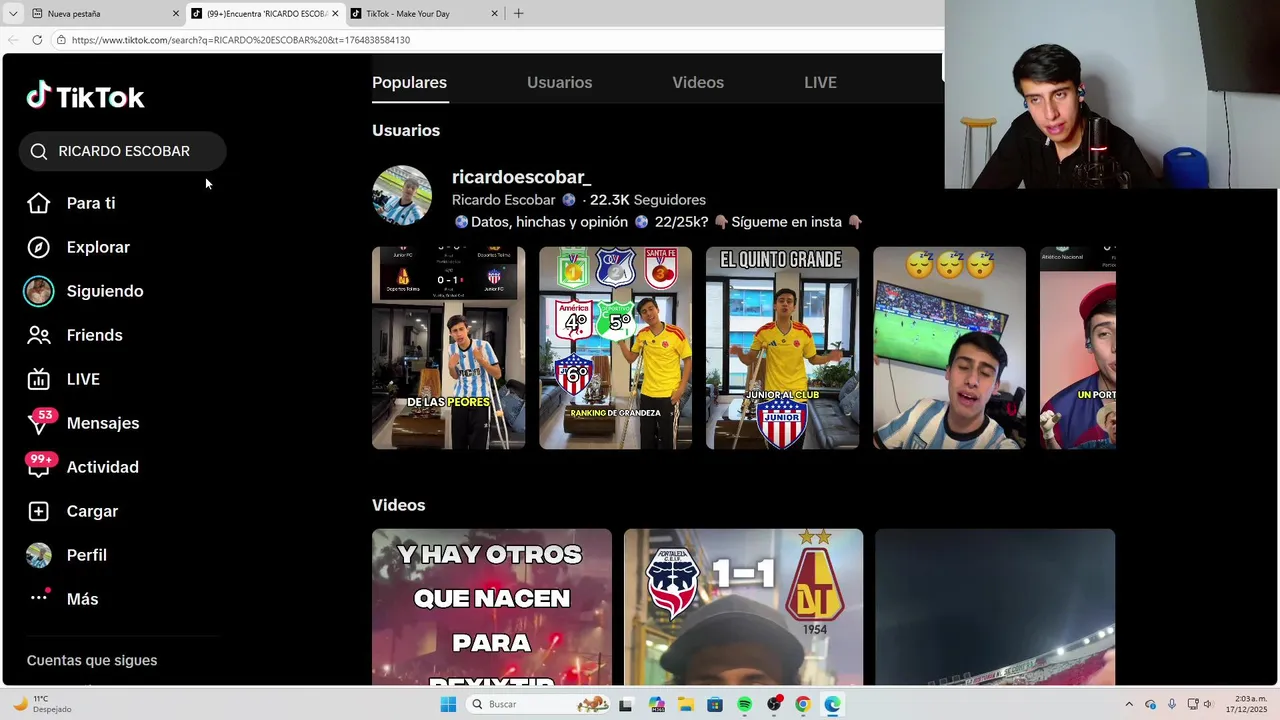This screenshot has width=1280, height=720.
Task: Open Mensajes icon with 53 badge
Action: pos(40,422)
